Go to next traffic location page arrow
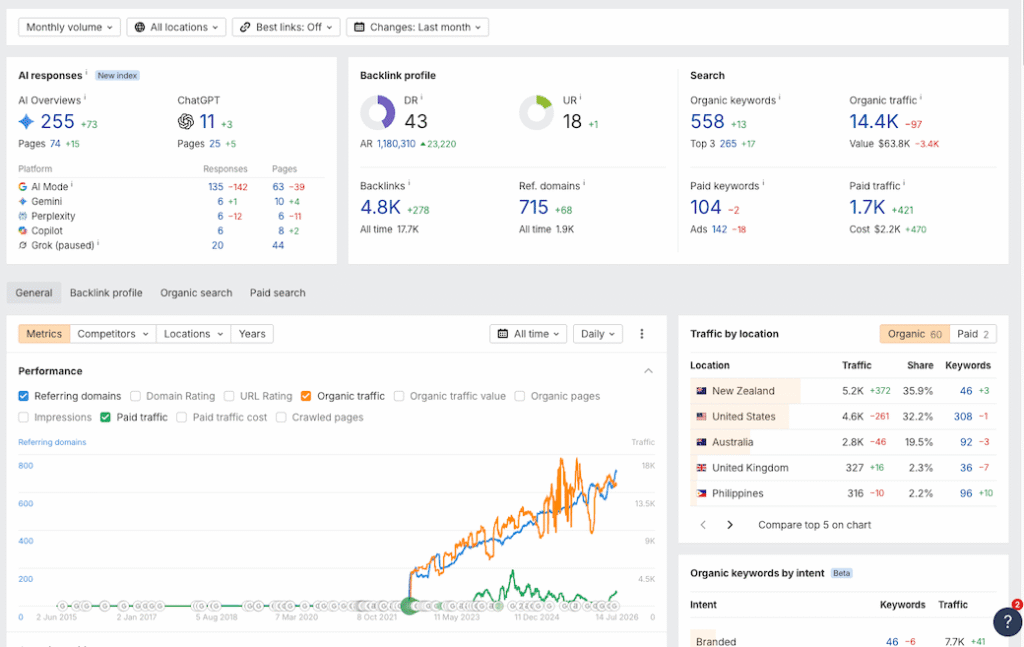The image size is (1024, 647). [x=730, y=525]
